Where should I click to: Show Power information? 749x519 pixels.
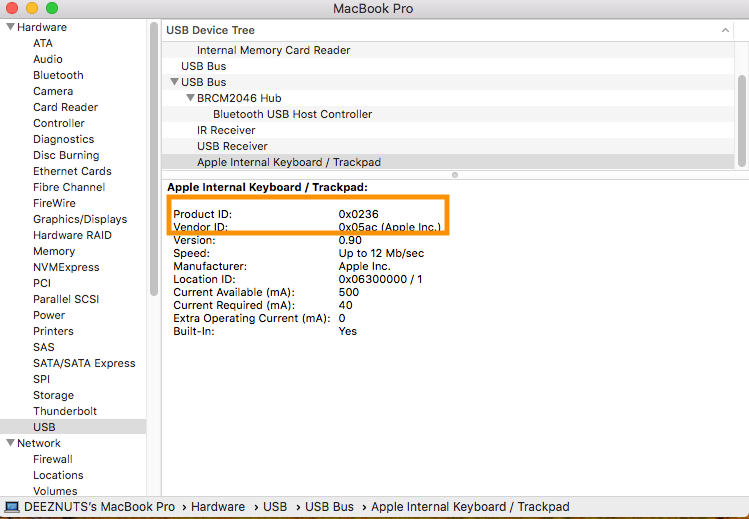point(49,315)
